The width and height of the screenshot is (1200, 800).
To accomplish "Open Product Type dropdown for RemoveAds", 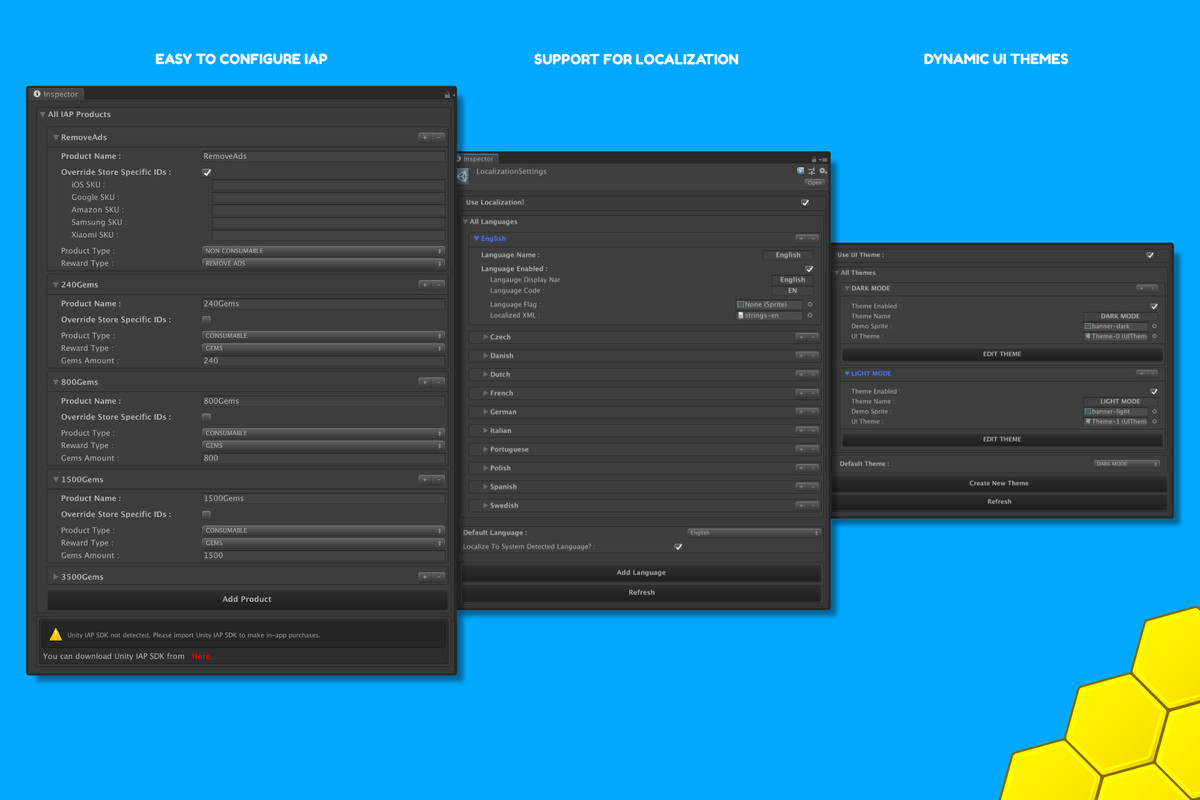I will [x=323, y=251].
